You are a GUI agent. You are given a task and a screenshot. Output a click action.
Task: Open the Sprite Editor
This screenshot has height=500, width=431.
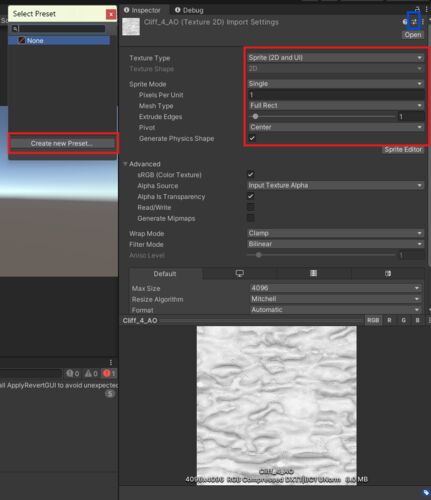(403, 150)
